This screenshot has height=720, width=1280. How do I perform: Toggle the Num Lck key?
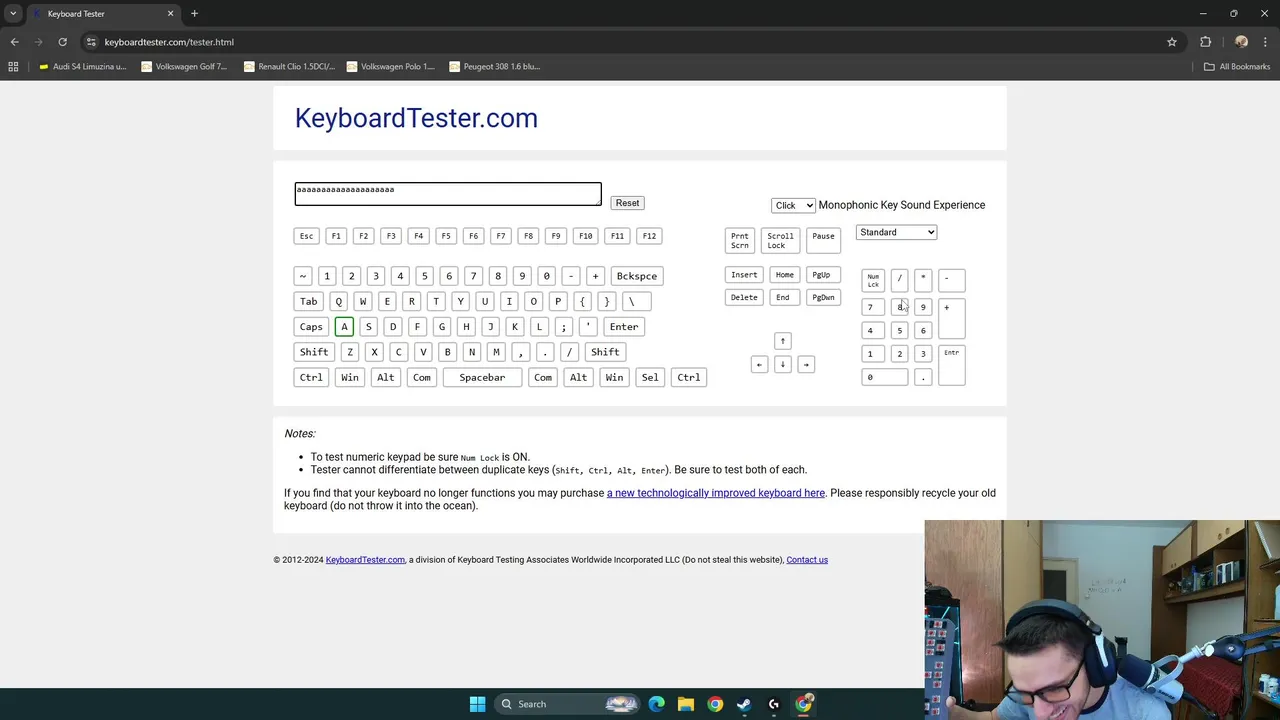coord(873,280)
